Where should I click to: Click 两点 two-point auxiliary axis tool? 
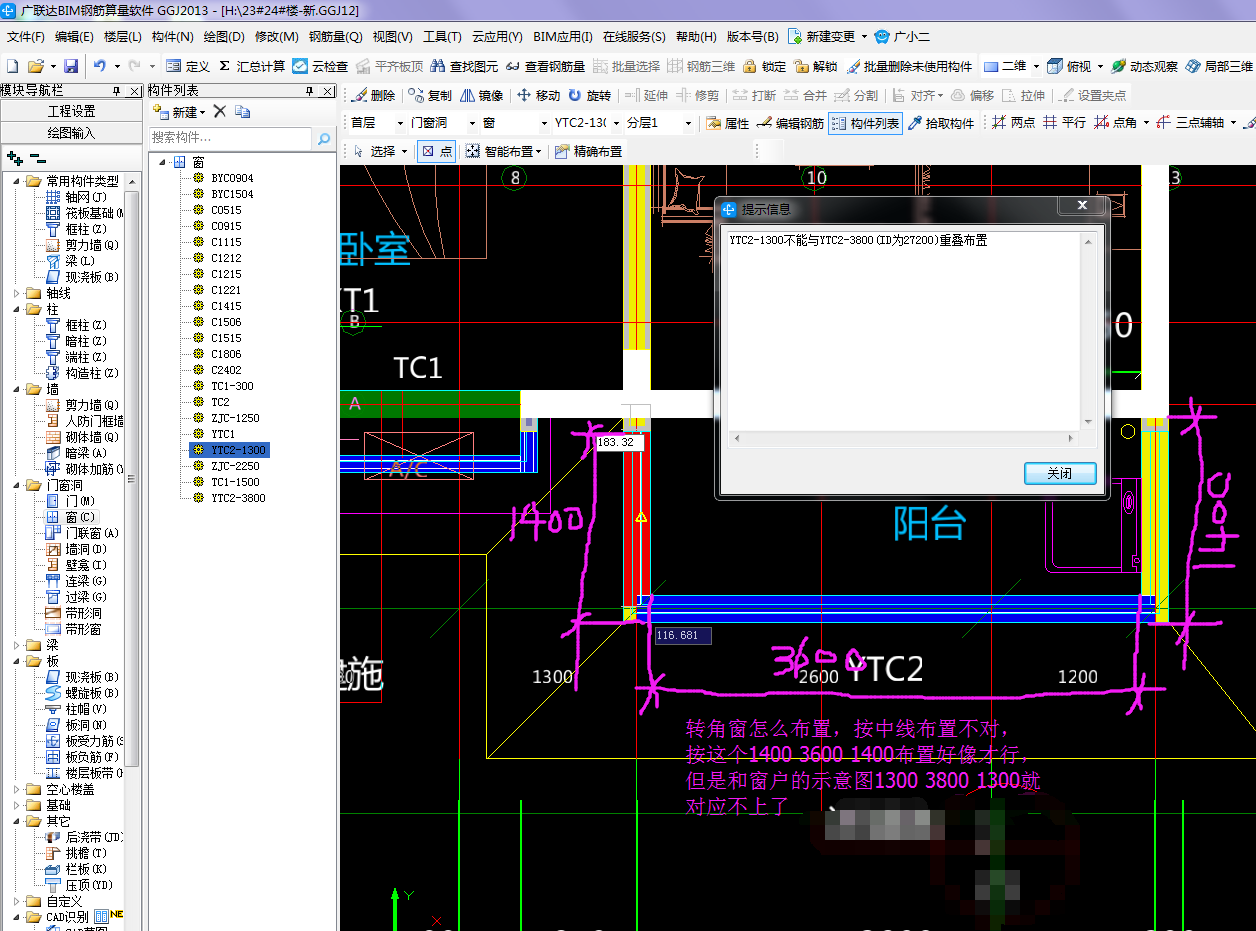(1013, 123)
